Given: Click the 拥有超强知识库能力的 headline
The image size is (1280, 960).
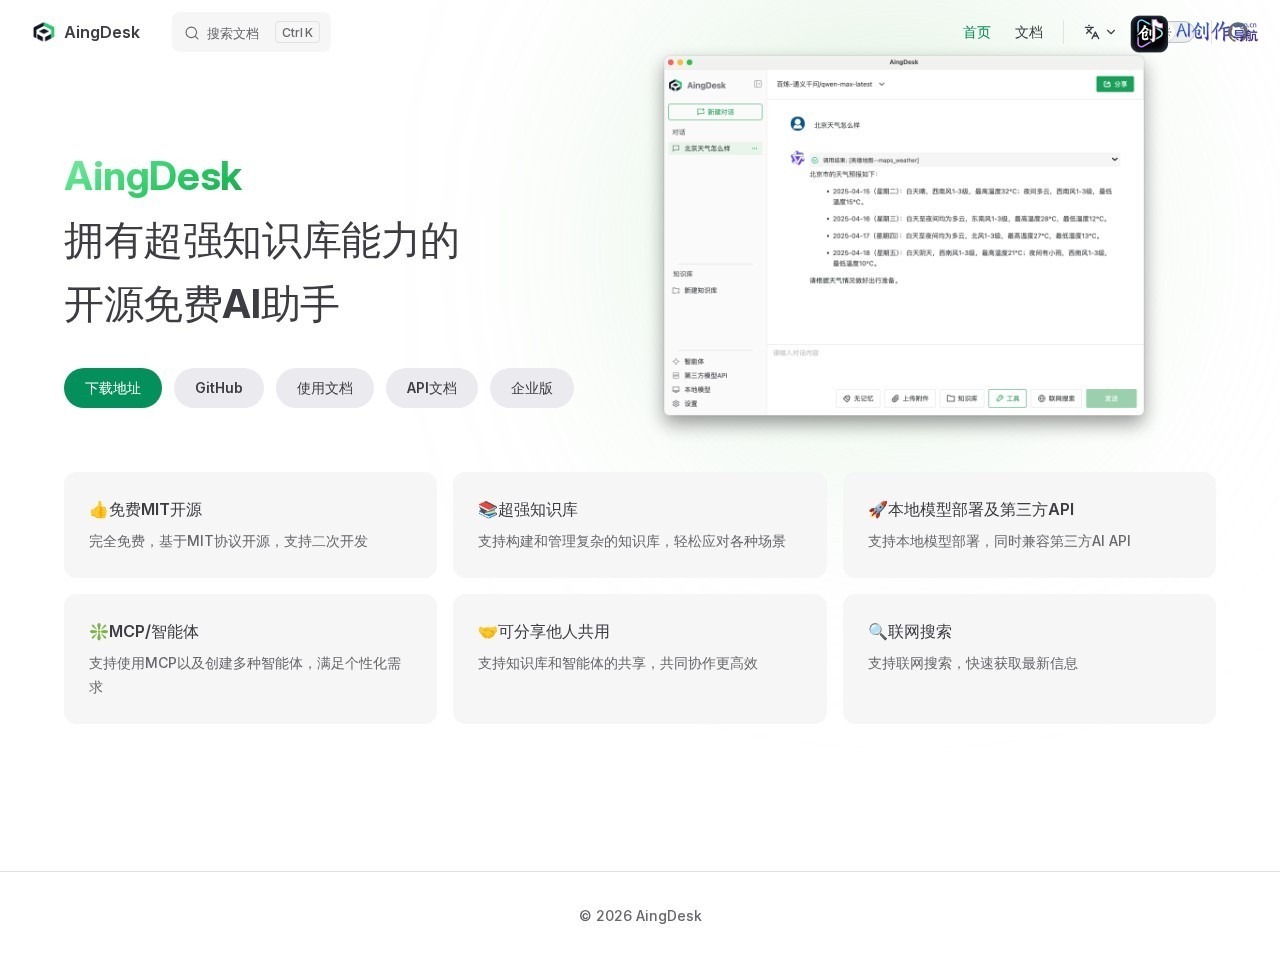Looking at the screenshot, I should [262, 241].
